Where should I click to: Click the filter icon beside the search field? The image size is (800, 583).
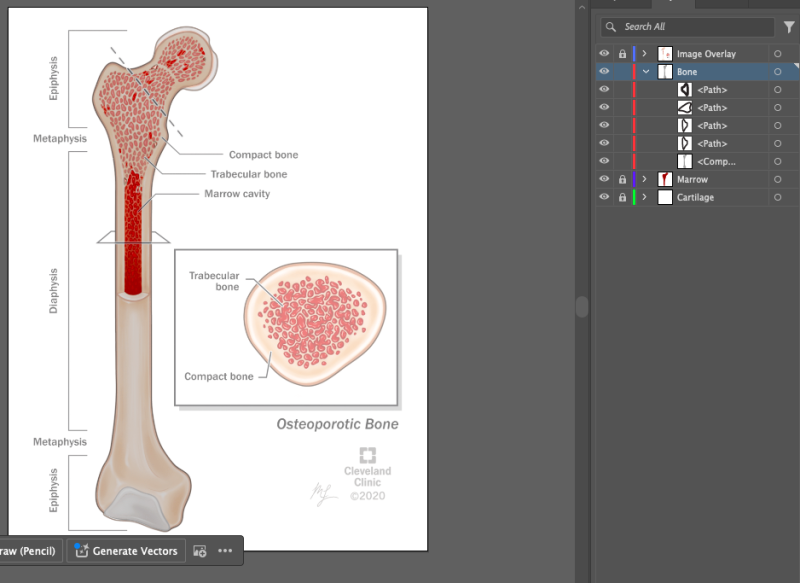789,27
